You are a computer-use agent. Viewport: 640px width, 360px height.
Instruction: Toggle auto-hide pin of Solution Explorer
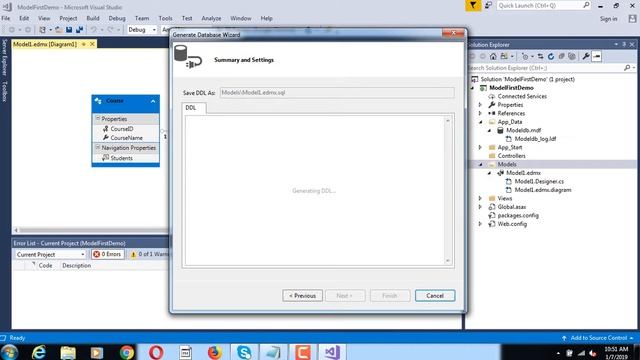point(624,44)
